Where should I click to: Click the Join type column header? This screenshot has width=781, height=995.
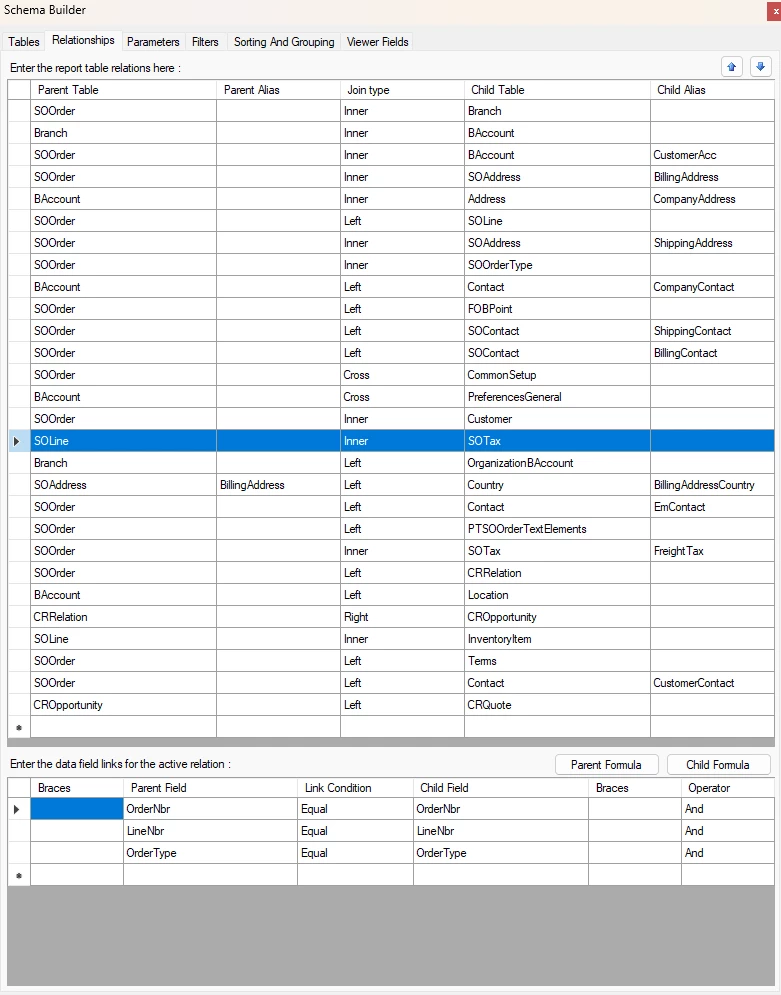point(402,90)
